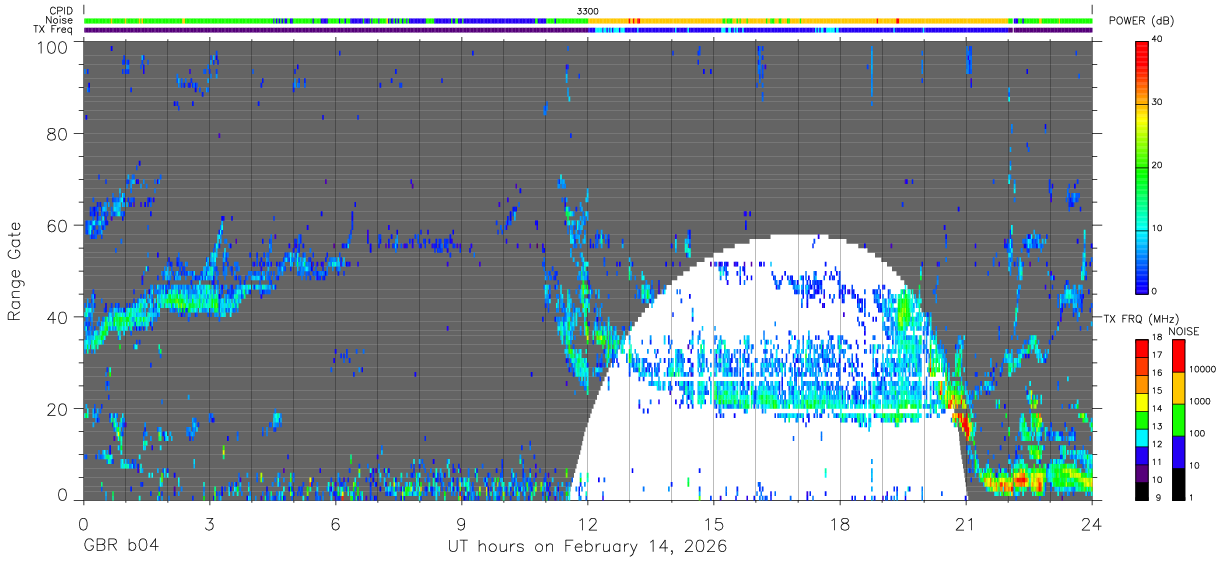Click the 40 tick label on Range Gate axis

coord(59,317)
